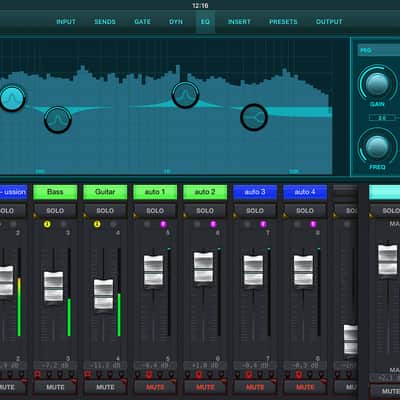Solo the auto 1 channel
This screenshot has width=400, height=400.
click(x=155, y=211)
